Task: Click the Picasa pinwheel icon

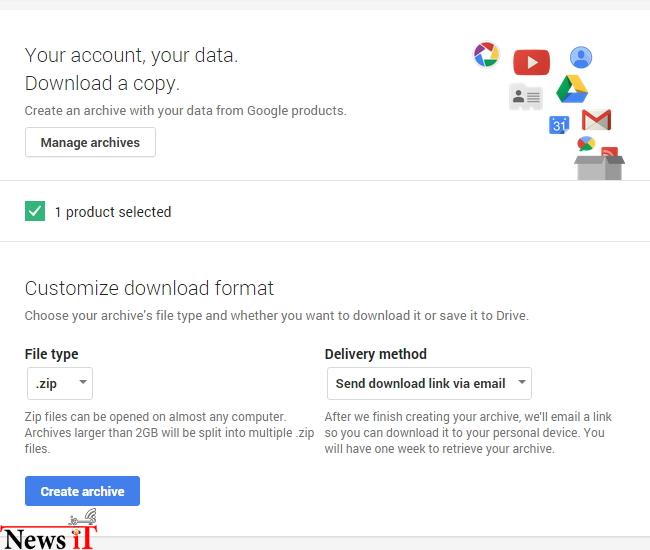Action: coord(486,55)
